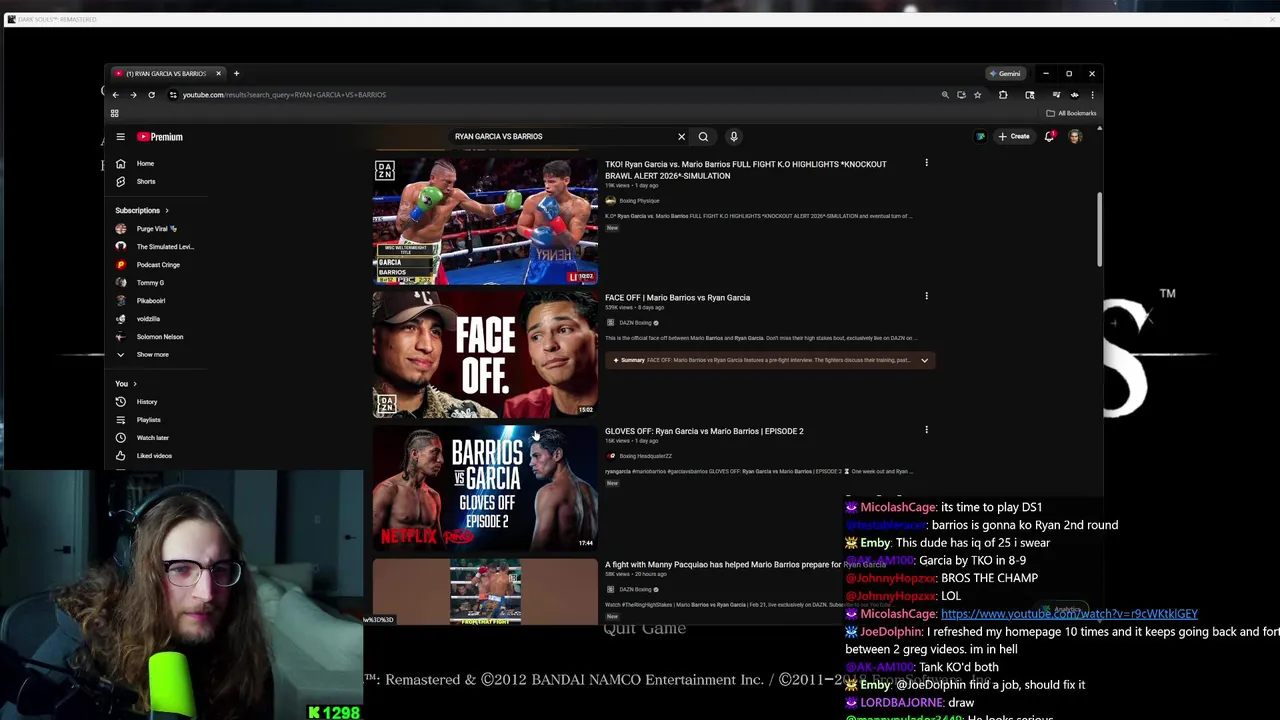Open YouTube notifications bell
The image size is (1280, 720).
(1049, 137)
